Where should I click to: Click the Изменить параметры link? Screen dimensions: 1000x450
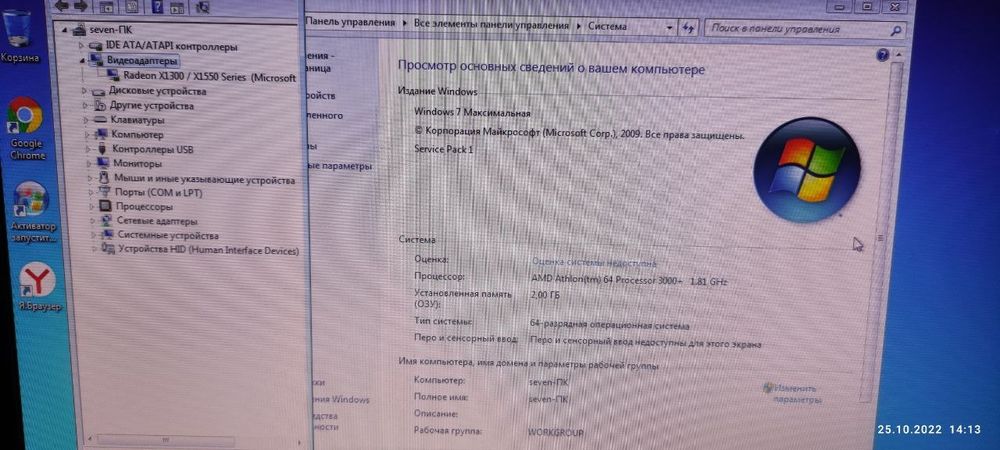(794, 394)
